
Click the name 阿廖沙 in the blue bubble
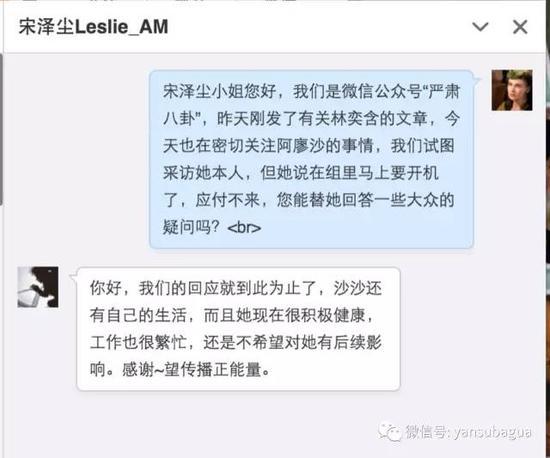point(301,146)
